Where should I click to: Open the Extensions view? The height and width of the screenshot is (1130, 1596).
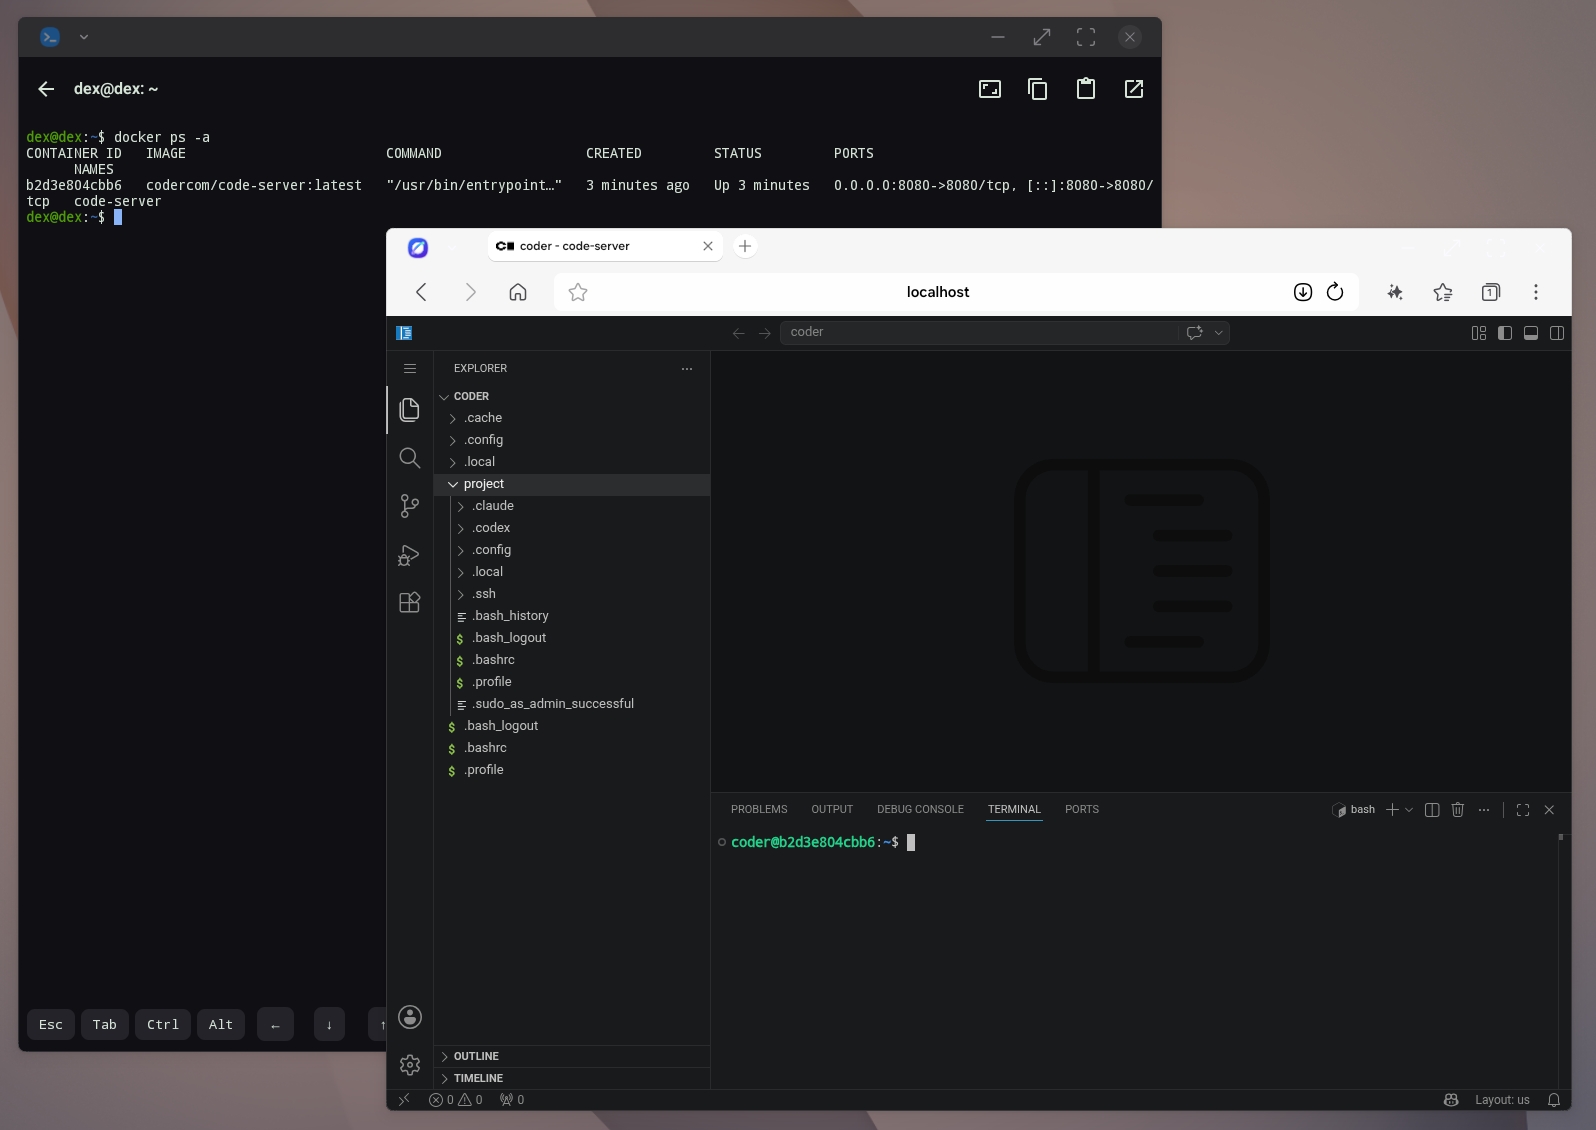(x=409, y=602)
